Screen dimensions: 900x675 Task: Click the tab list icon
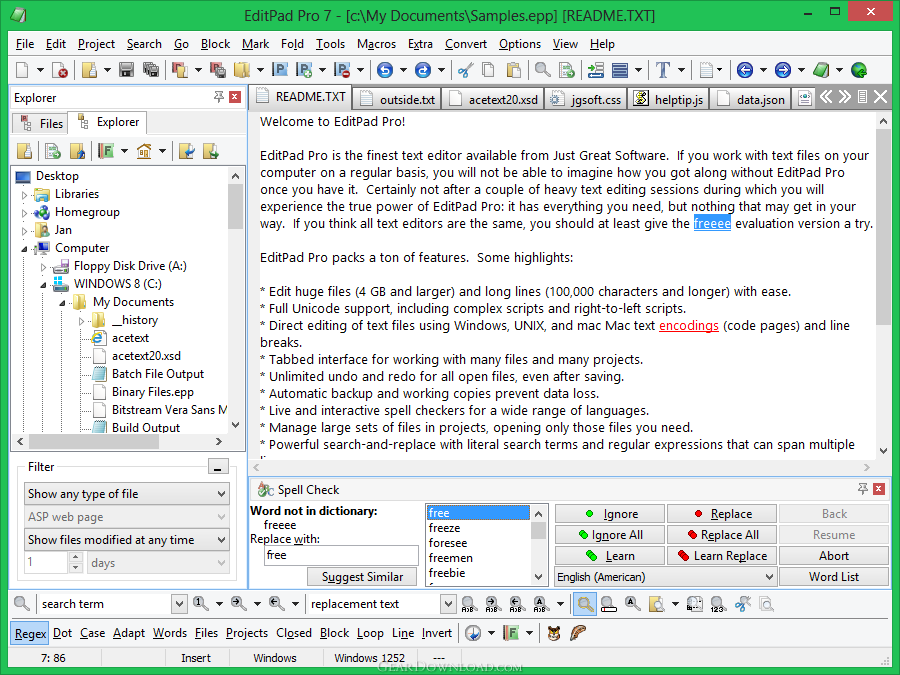coord(862,96)
